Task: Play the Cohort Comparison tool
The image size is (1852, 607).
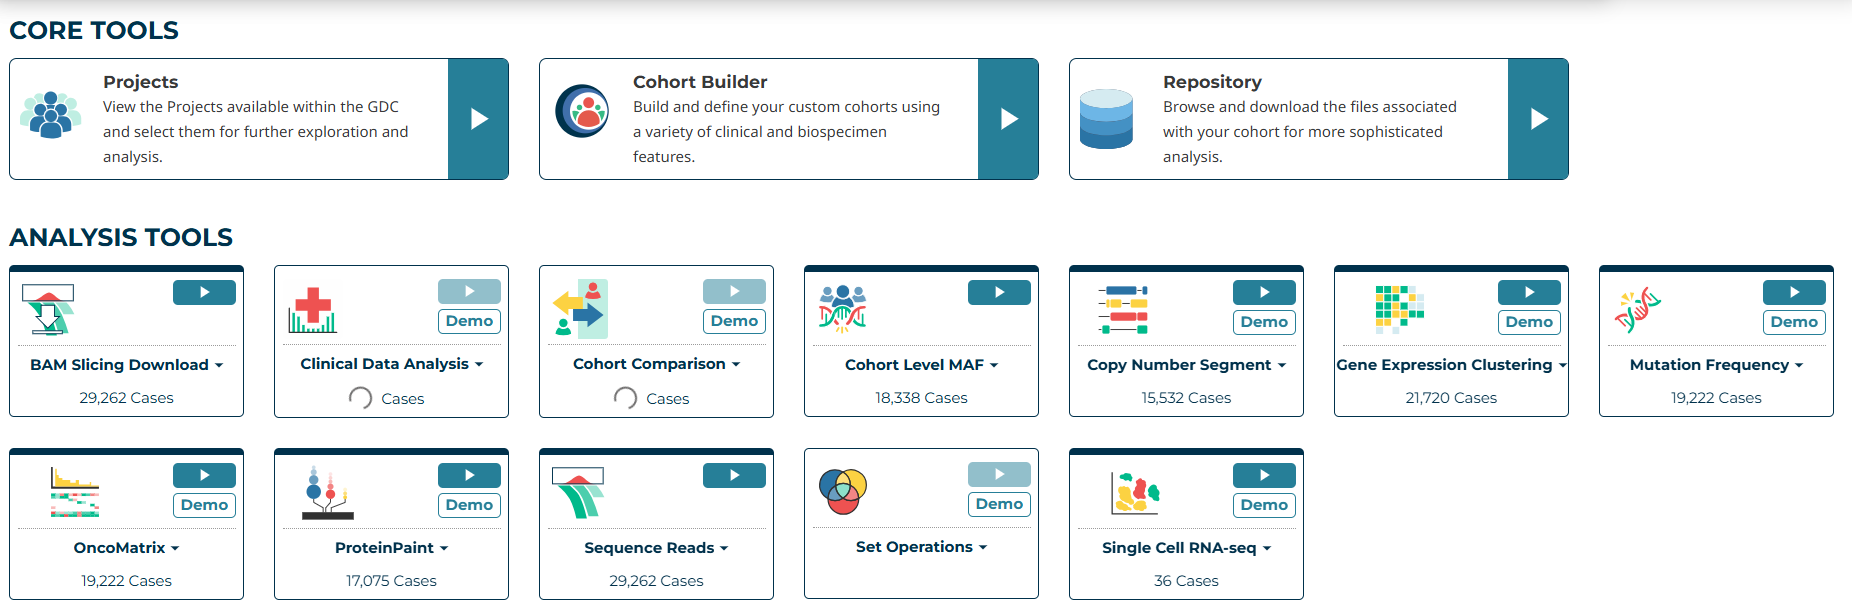Action: (x=734, y=291)
